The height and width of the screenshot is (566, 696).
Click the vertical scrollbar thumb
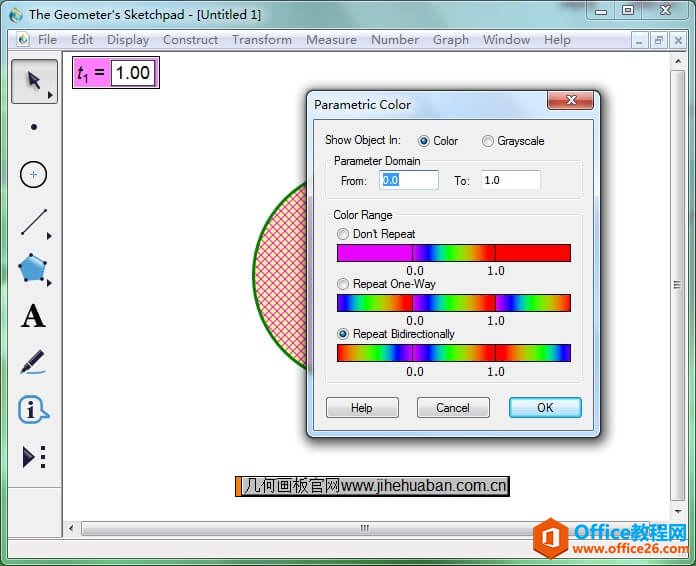point(678,285)
